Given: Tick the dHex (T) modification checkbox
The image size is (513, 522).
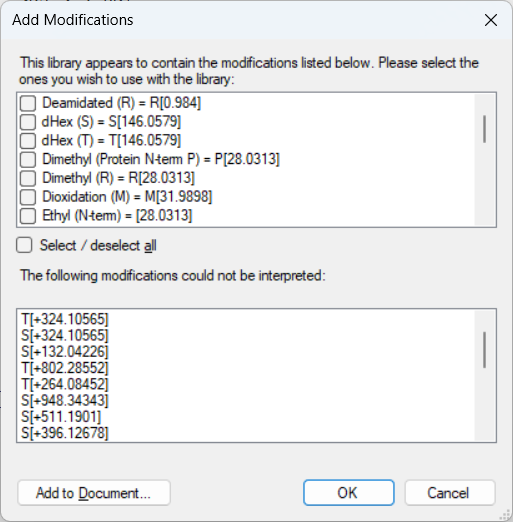Looking at the screenshot, I should [28, 141].
